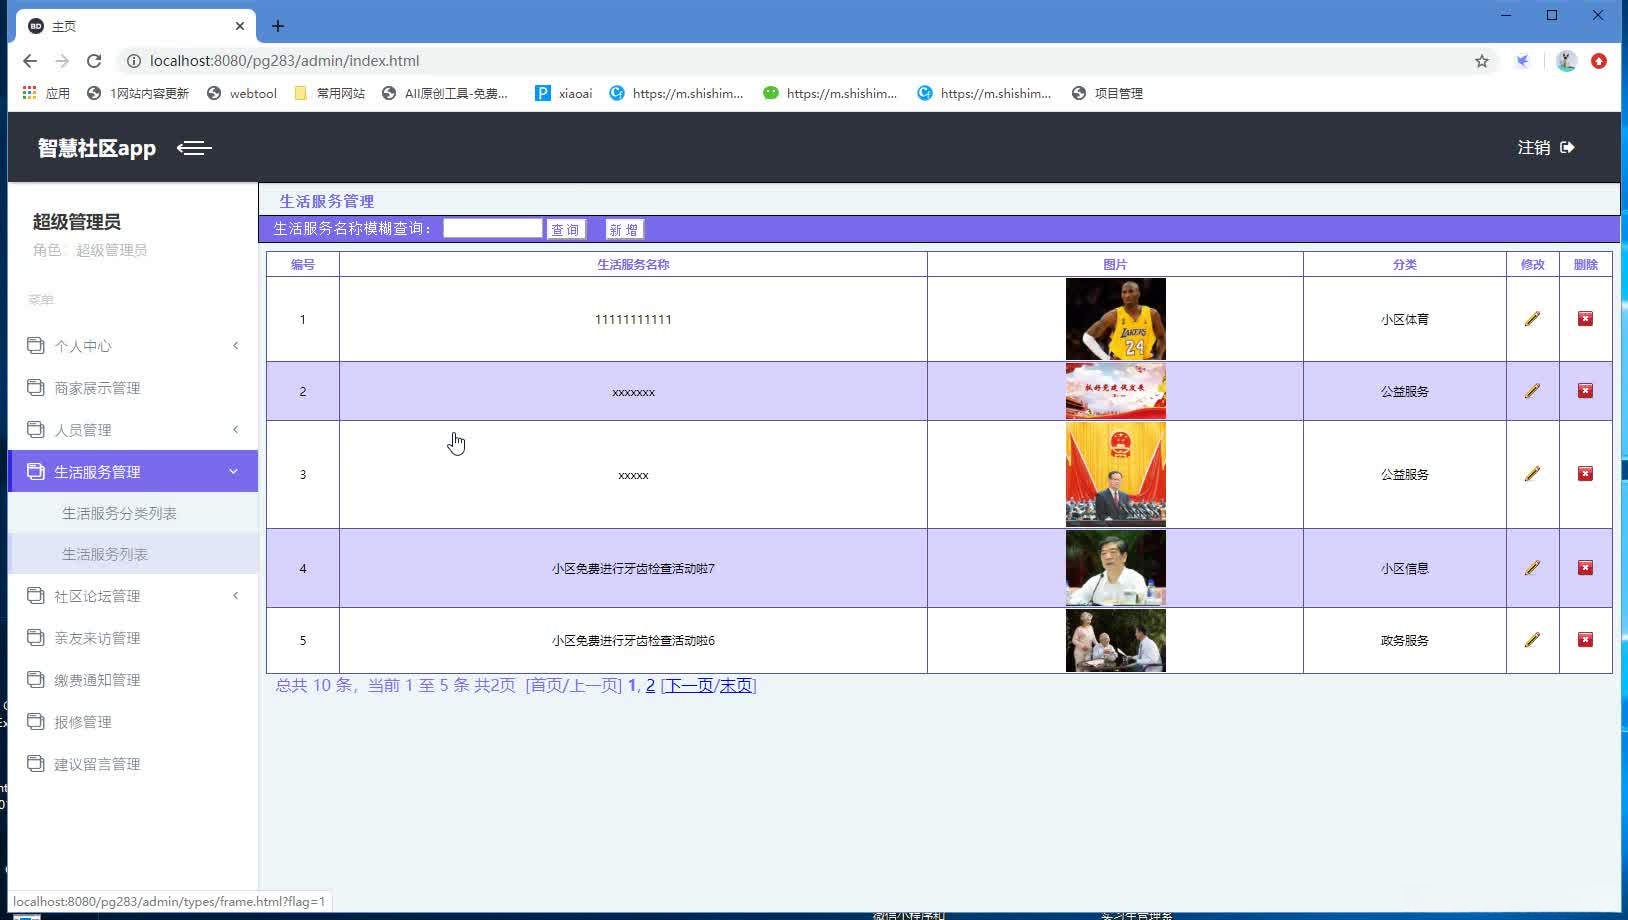The image size is (1628, 920).
Task: Click the bookmark star in the address bar
Action: click(1482, 60)
